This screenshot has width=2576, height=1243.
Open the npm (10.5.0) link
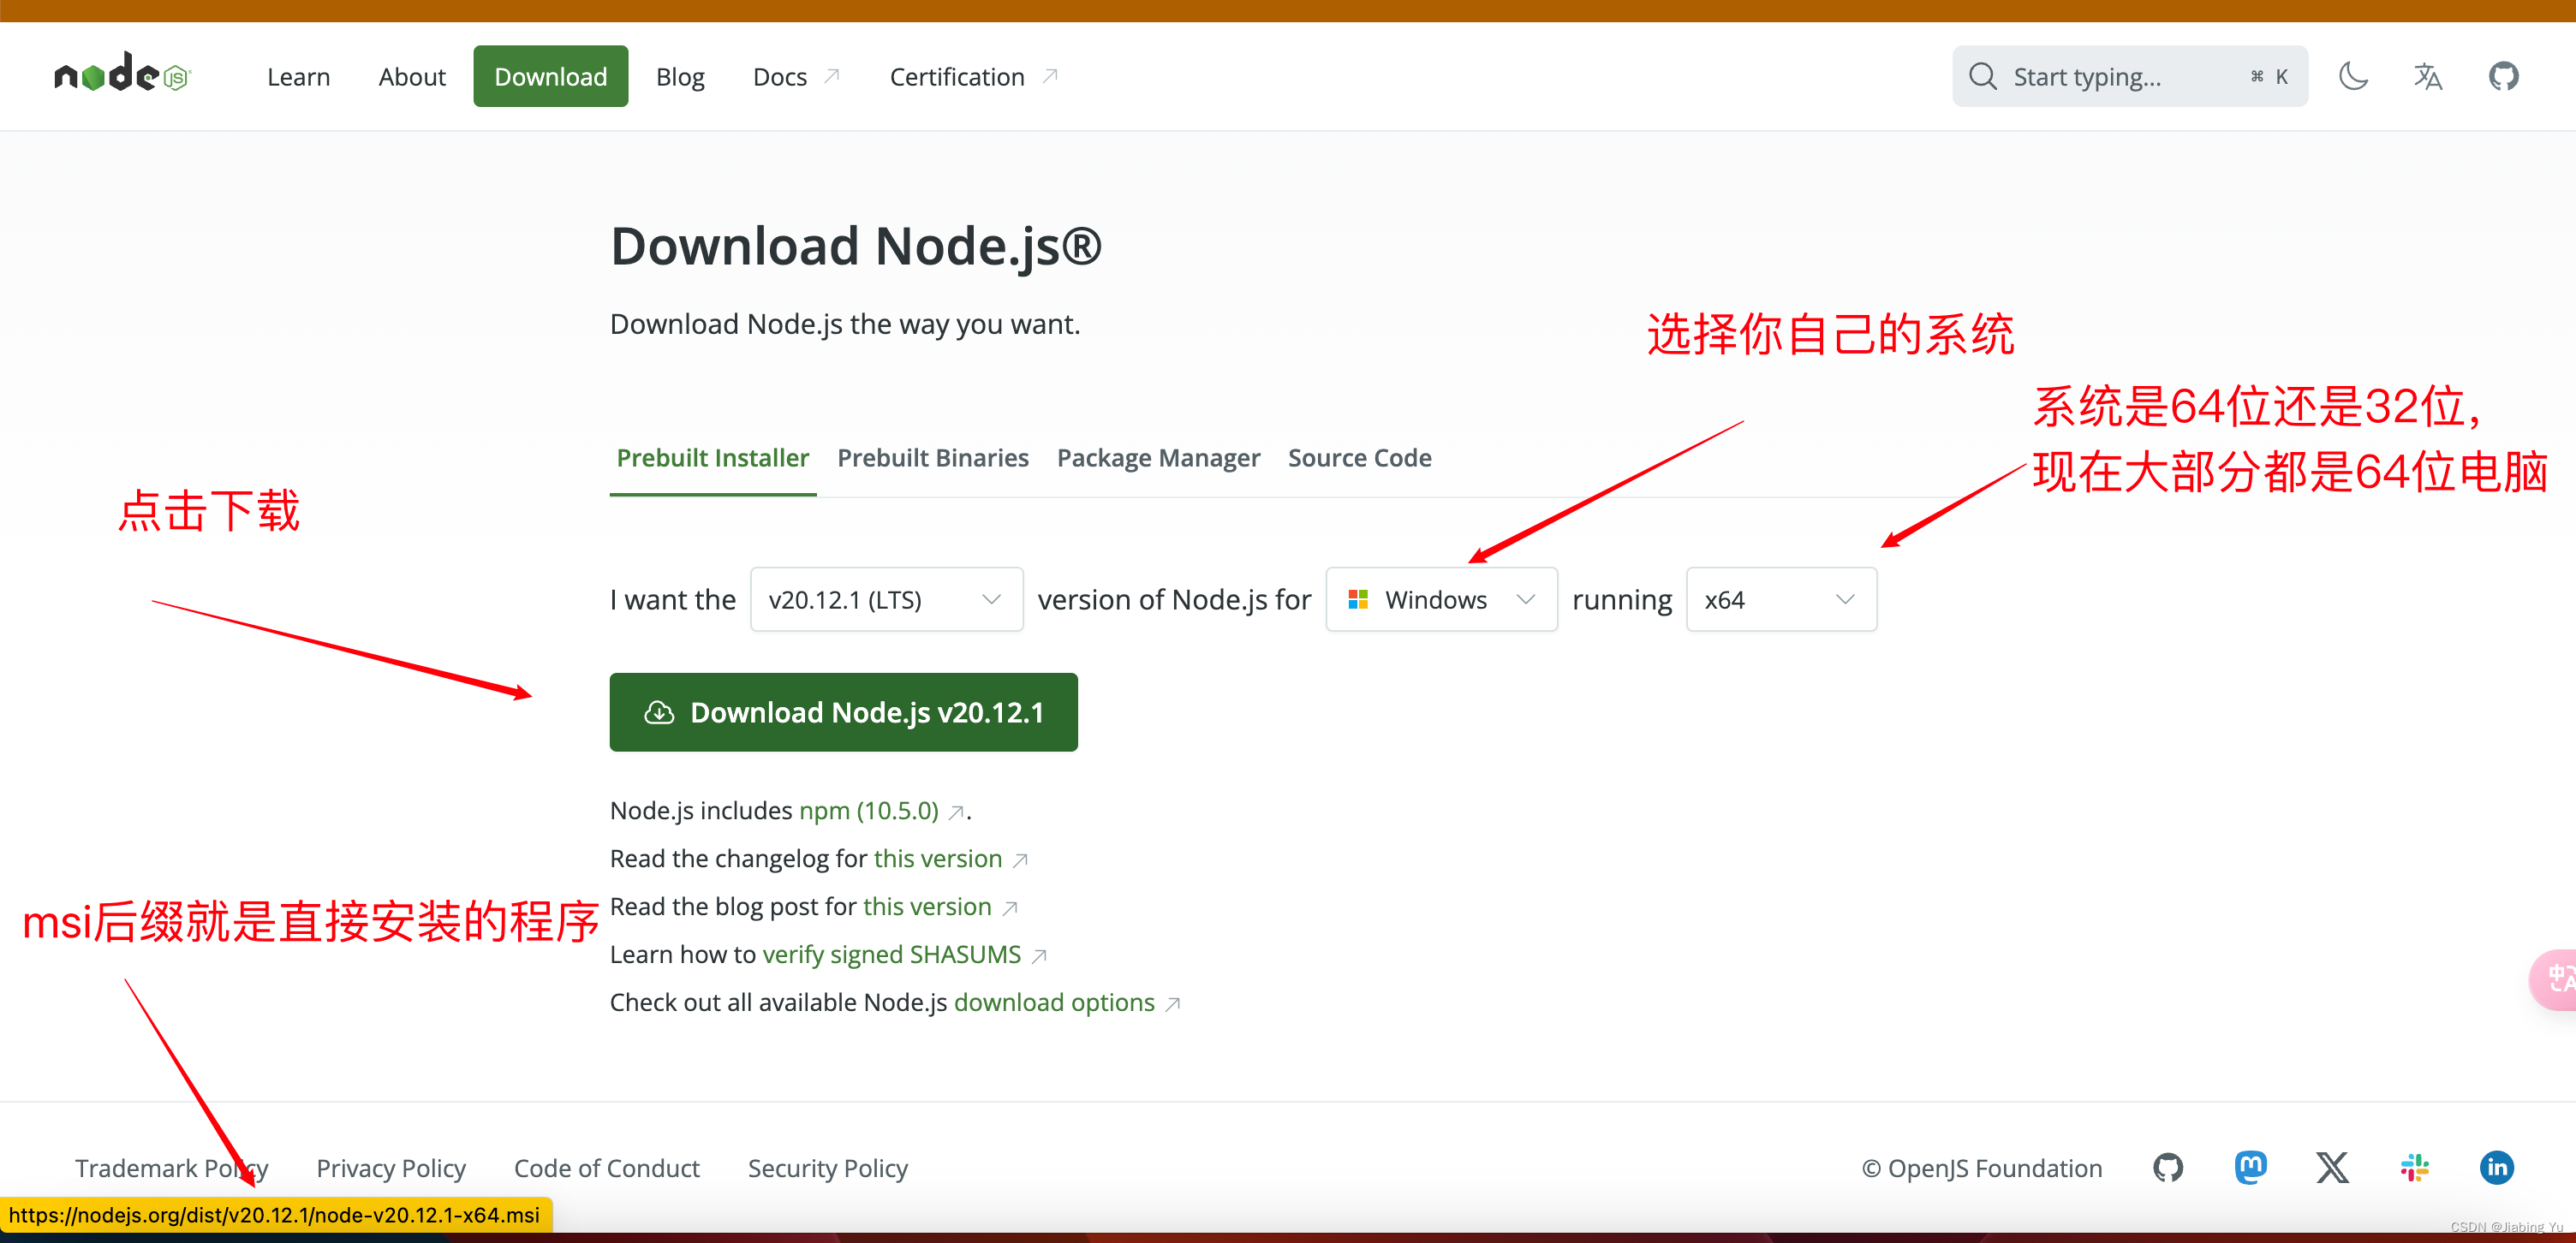pos(868,810)
